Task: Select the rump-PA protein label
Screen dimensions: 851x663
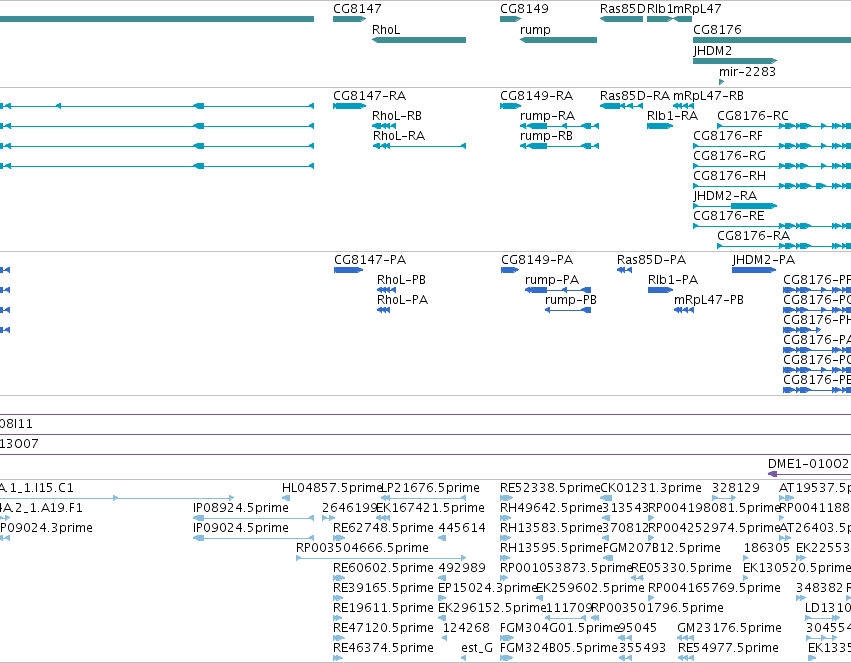Action: click(x=552, y=280)
